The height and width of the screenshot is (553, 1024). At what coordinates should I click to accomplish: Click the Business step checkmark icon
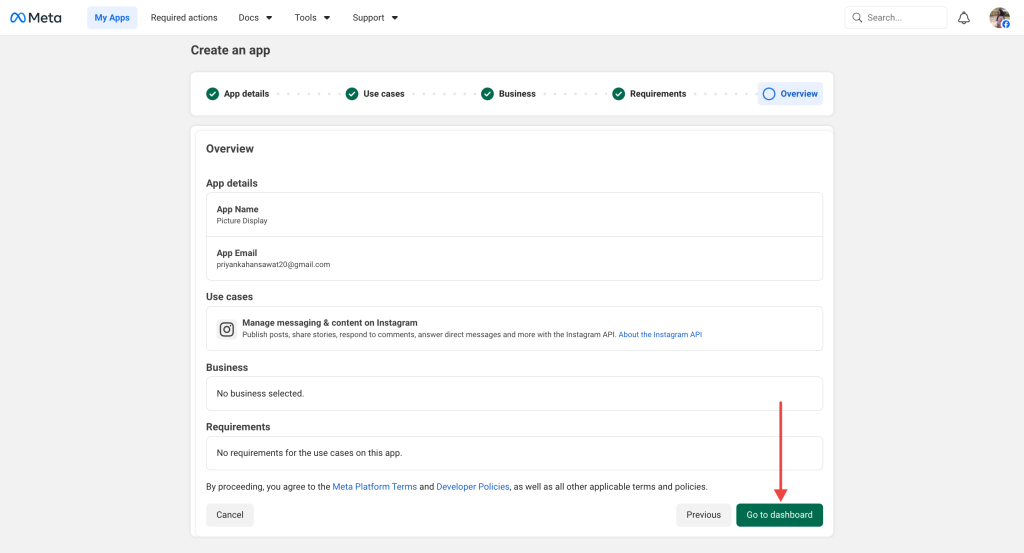pos(487,94)
